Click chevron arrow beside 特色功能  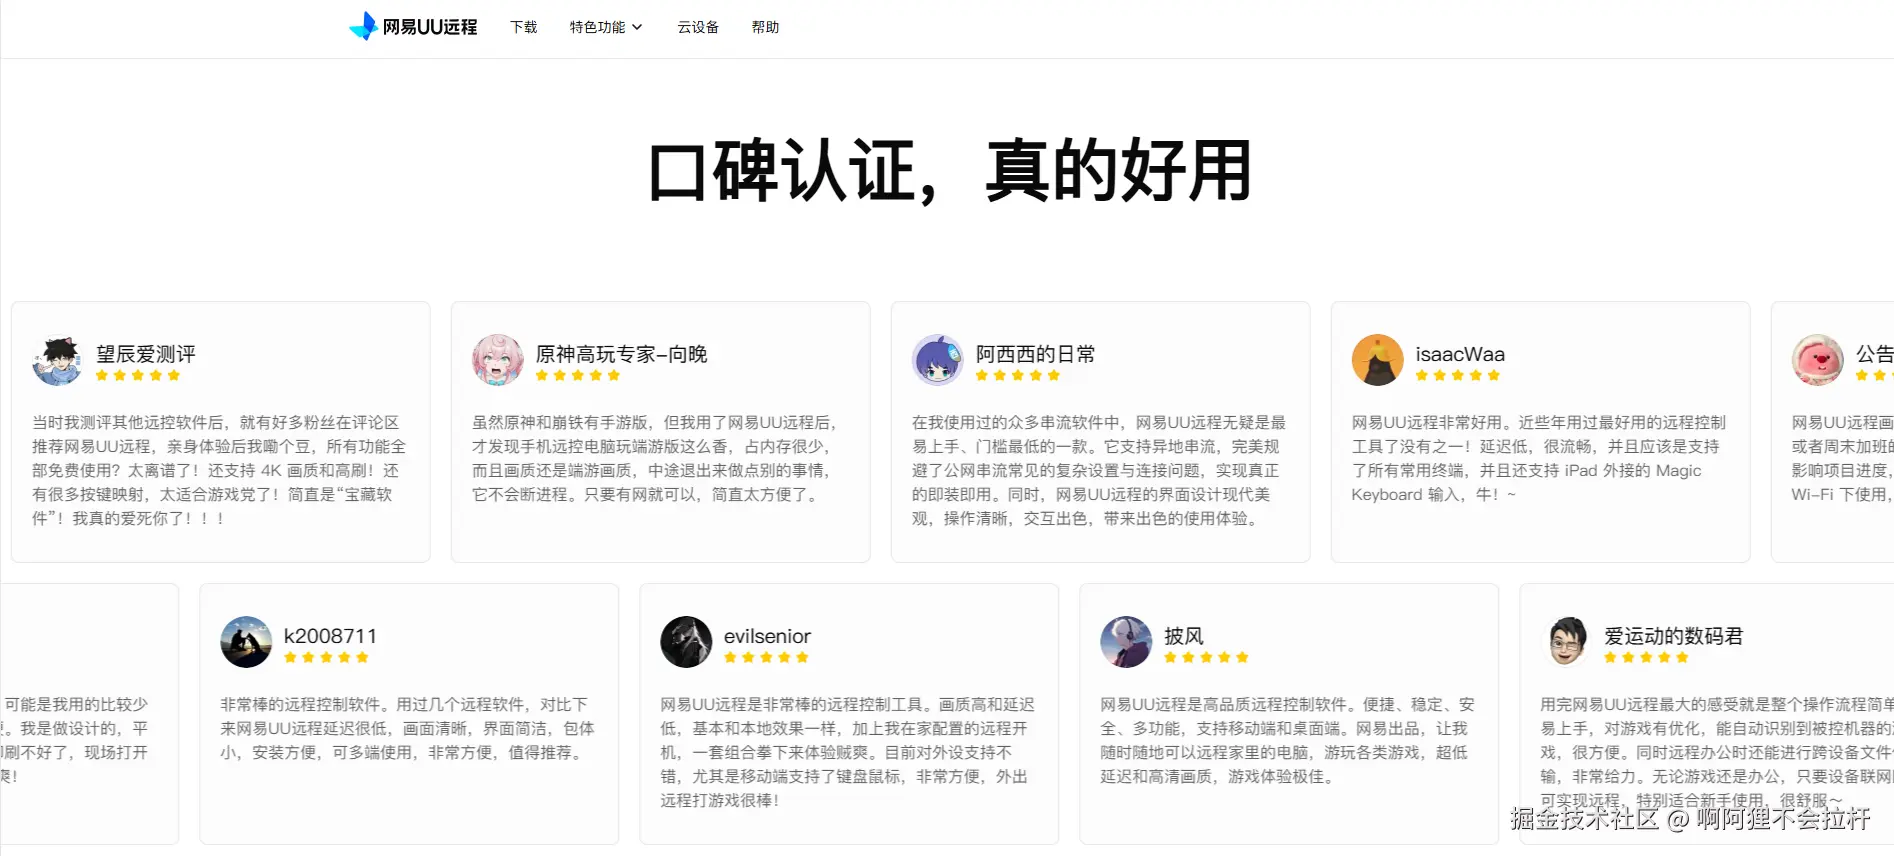coord(637,27)
